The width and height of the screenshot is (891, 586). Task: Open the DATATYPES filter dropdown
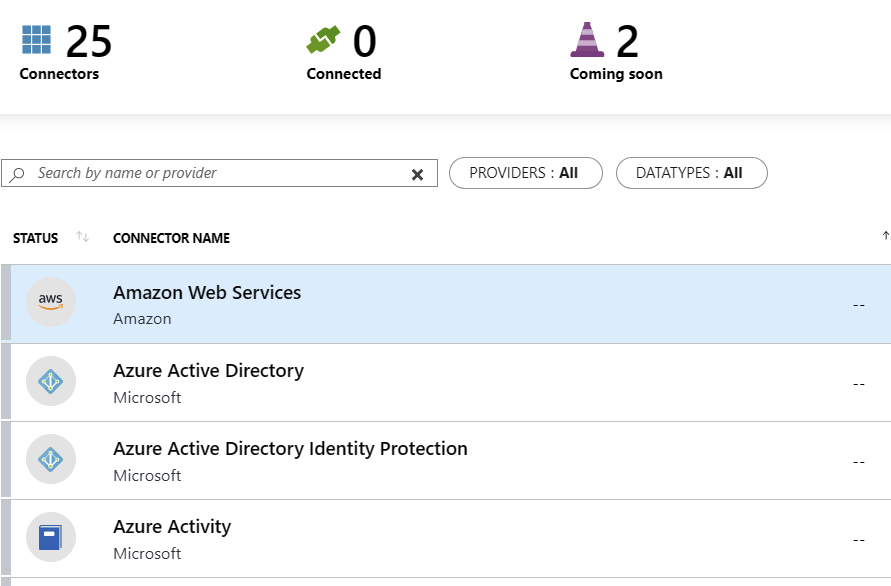(692, 173)
